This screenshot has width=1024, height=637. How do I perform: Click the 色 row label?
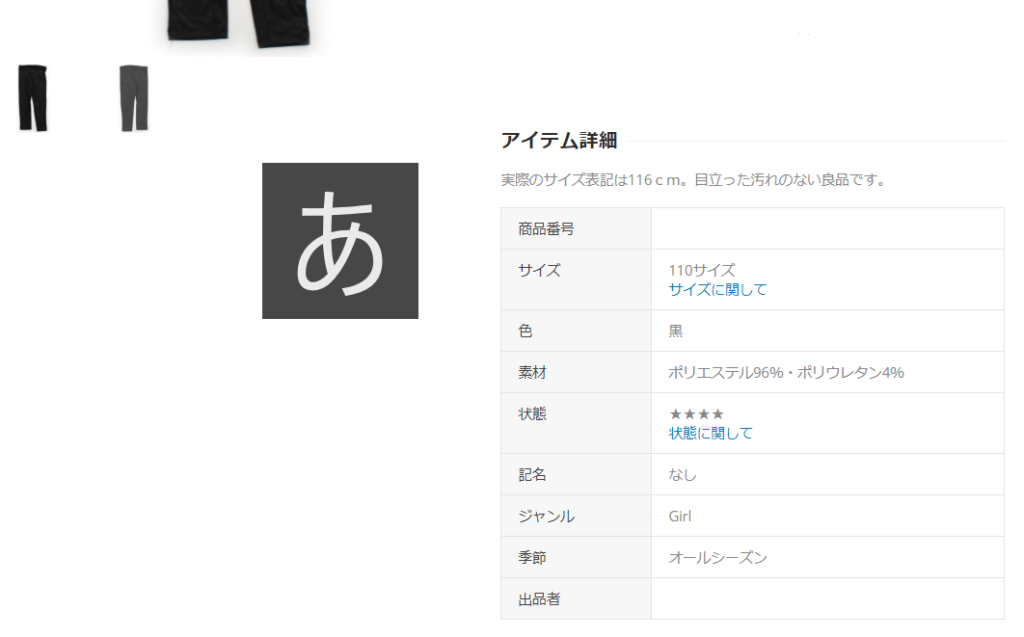tap(525, 331)
